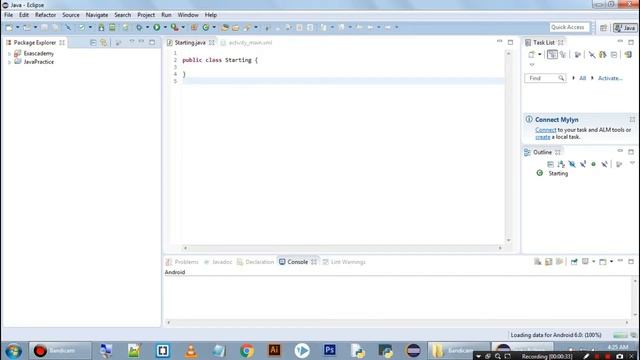Expand the All tasks filter arrow
This screenshot has height=360, width=640.
tap(573, 78)
